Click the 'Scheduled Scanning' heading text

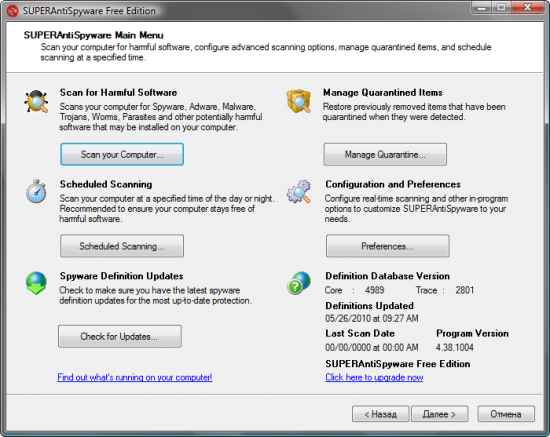coord(106,184)
